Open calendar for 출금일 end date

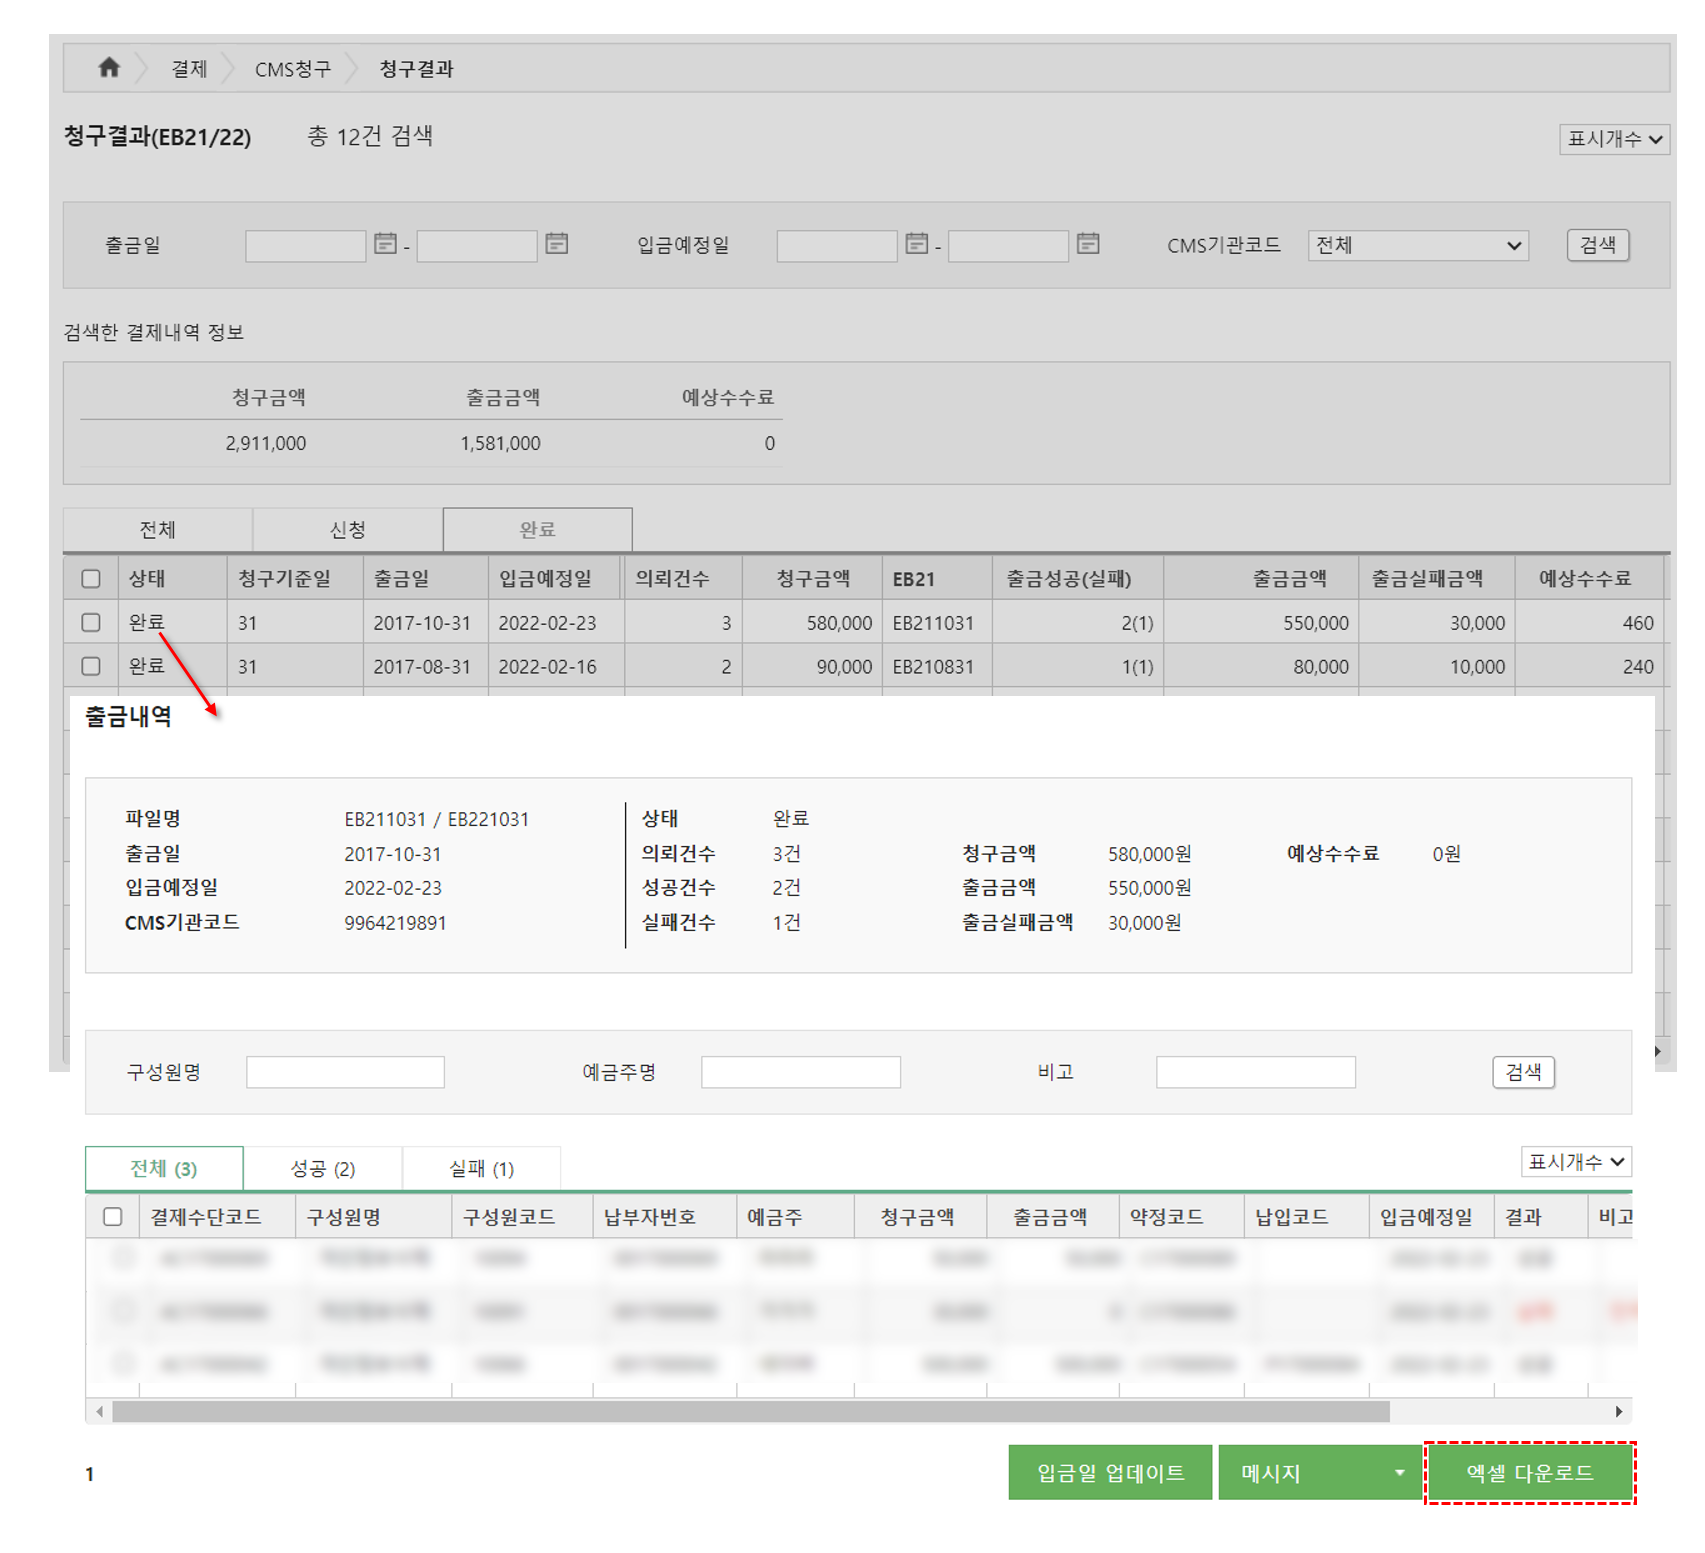pyautogui.click(x=557, y=243)
